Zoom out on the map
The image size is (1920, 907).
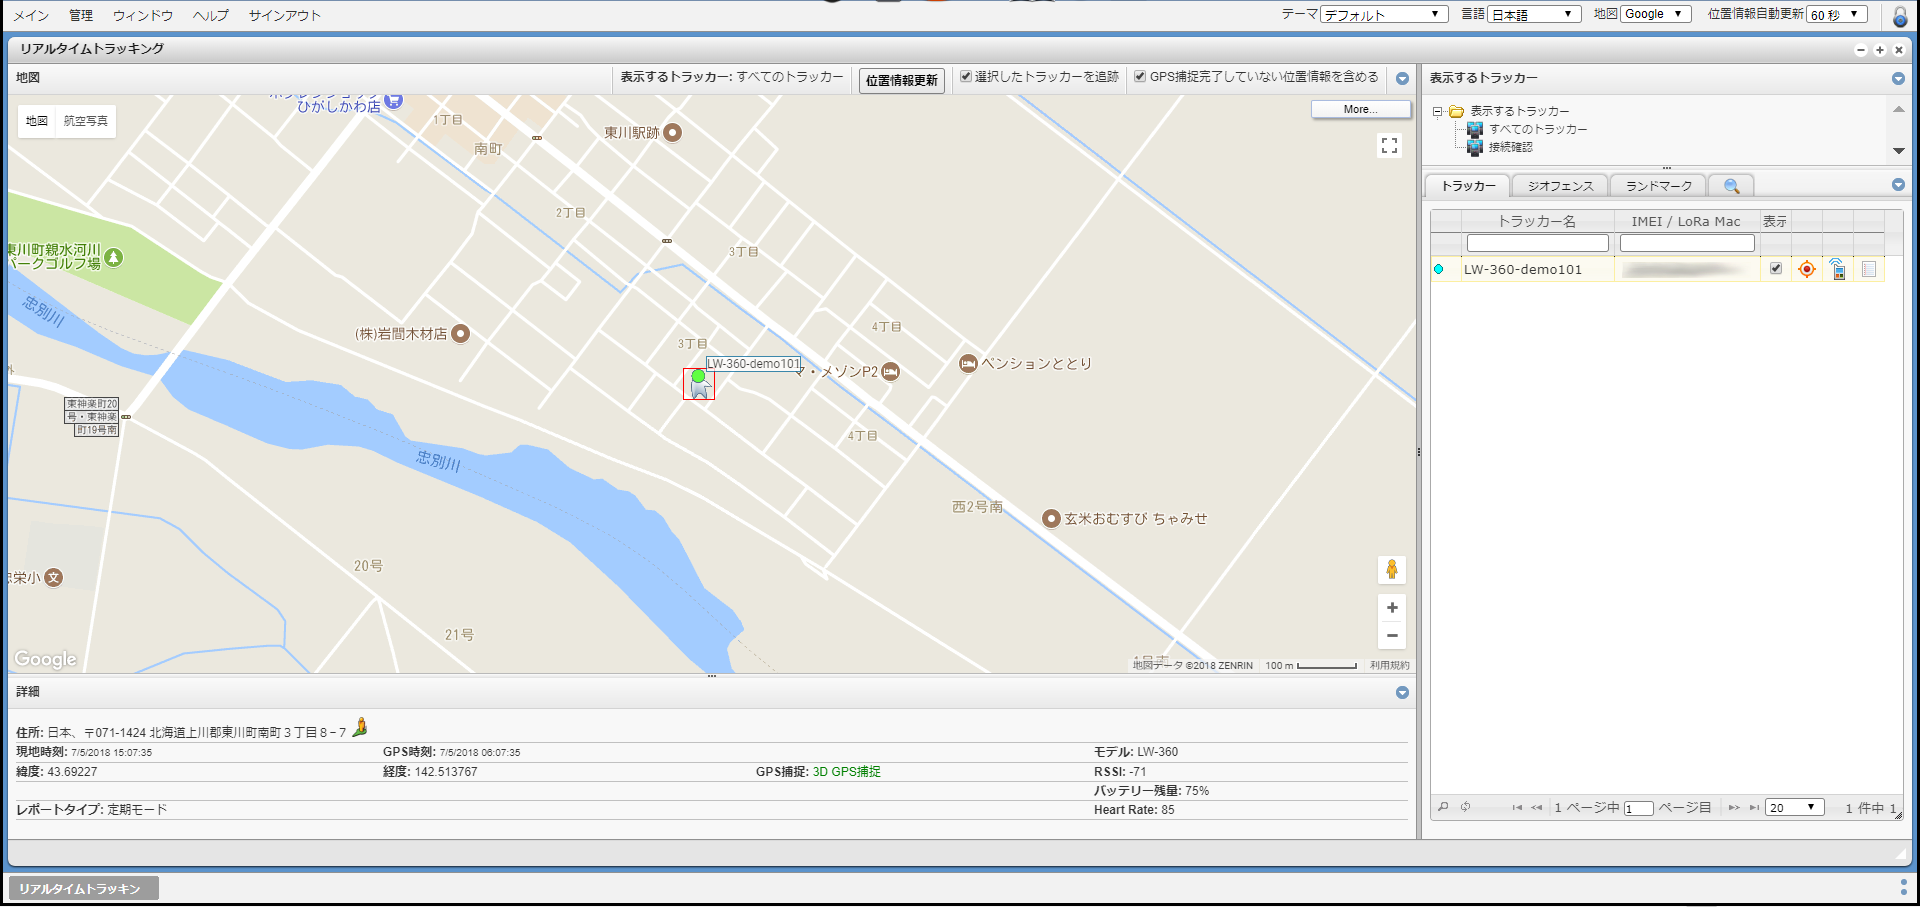pyautogui.click(x=1391, y=636)
